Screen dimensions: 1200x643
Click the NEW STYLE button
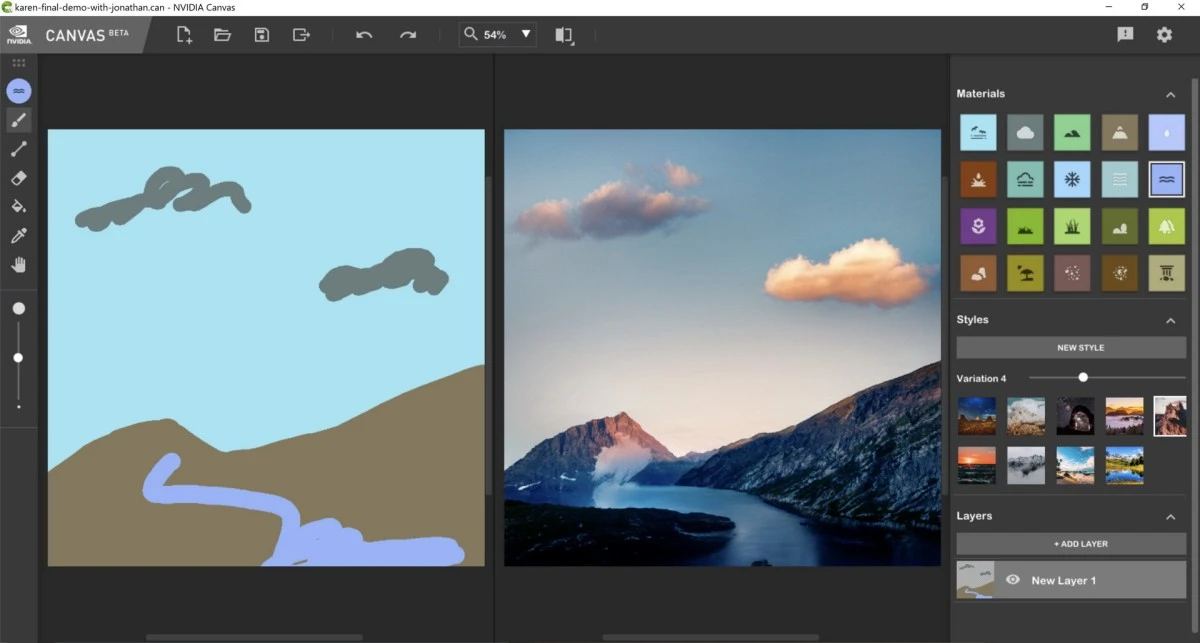coord(1080,347)
